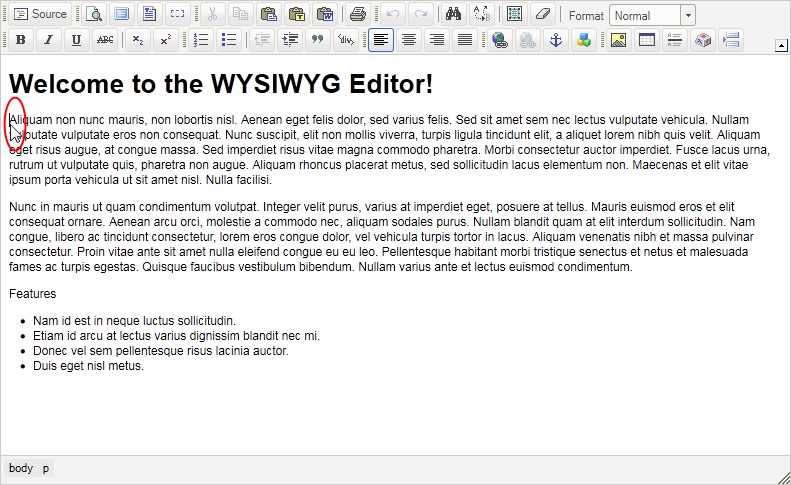Viewport: 791px width, 485px height.
Task: Click list item 'Duis eget nisl metus.'
Action: click(x=88, y=366)
